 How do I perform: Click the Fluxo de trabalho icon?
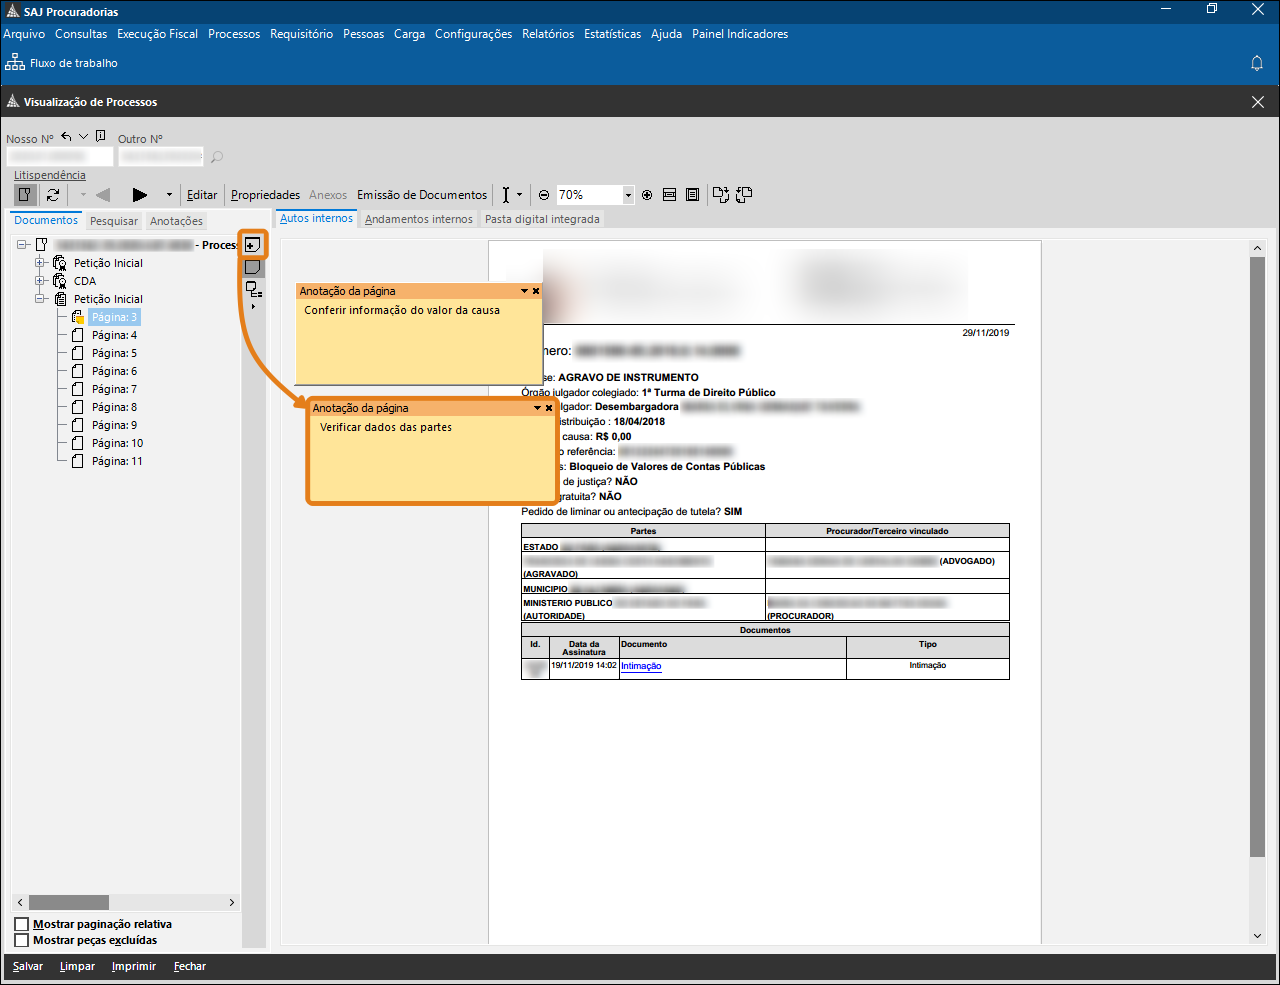pos(15,63)
